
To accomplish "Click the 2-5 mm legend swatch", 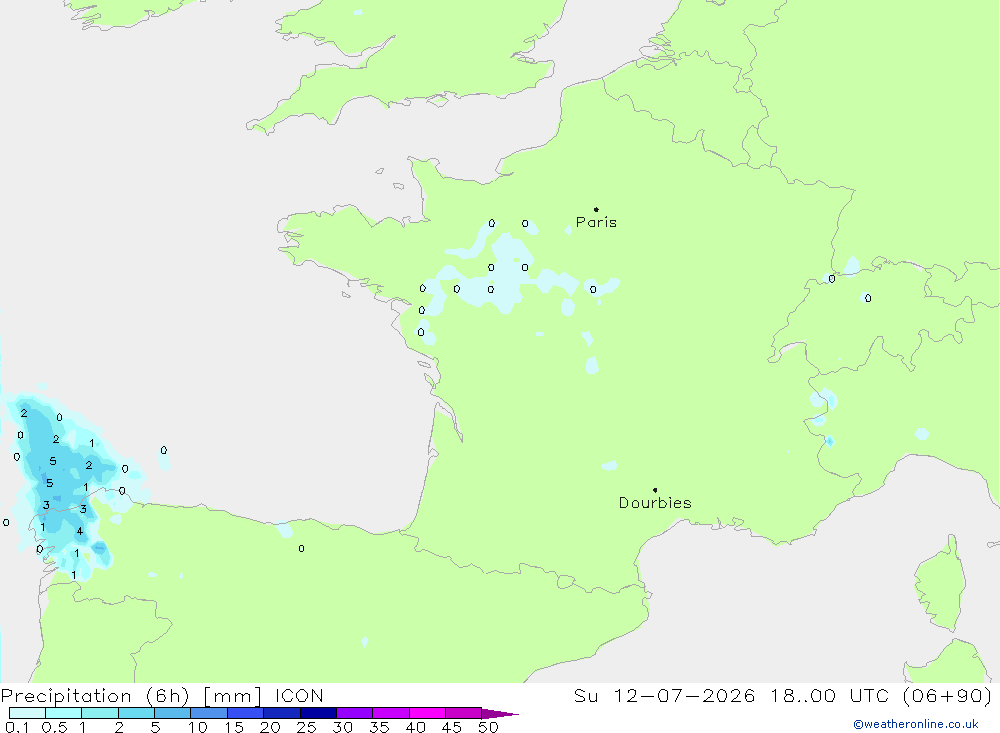I will click(136, 713).
